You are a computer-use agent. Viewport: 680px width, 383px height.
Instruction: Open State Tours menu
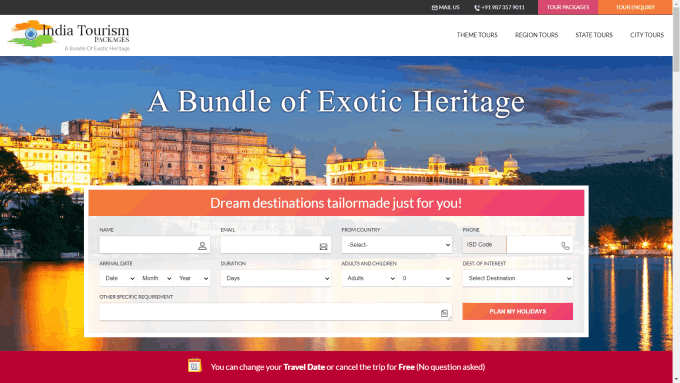(x=594, y=35)
